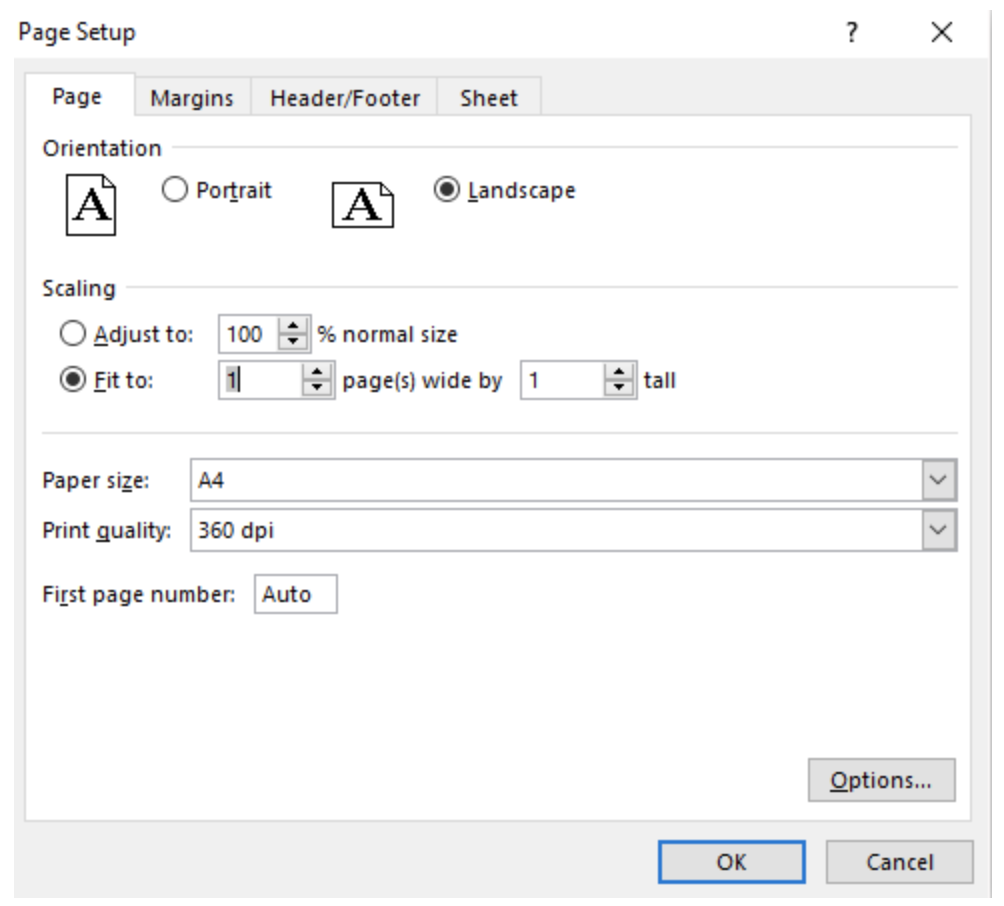Click the pages wide input field
The image size is (1004, 906).
pos(260,380)
